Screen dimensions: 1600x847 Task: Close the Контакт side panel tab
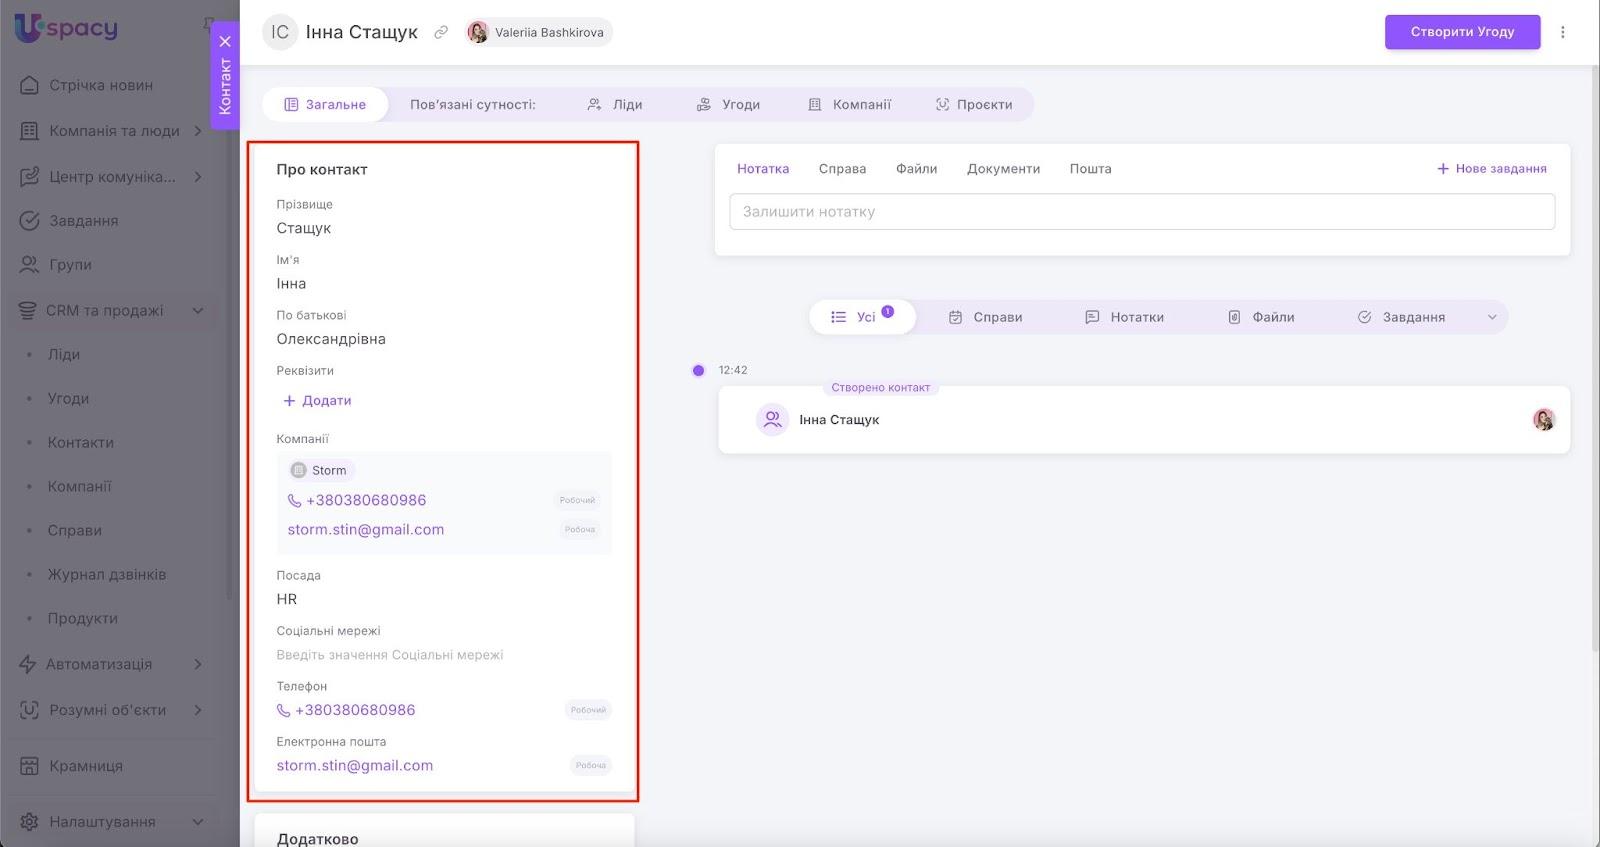pos(225,41)
